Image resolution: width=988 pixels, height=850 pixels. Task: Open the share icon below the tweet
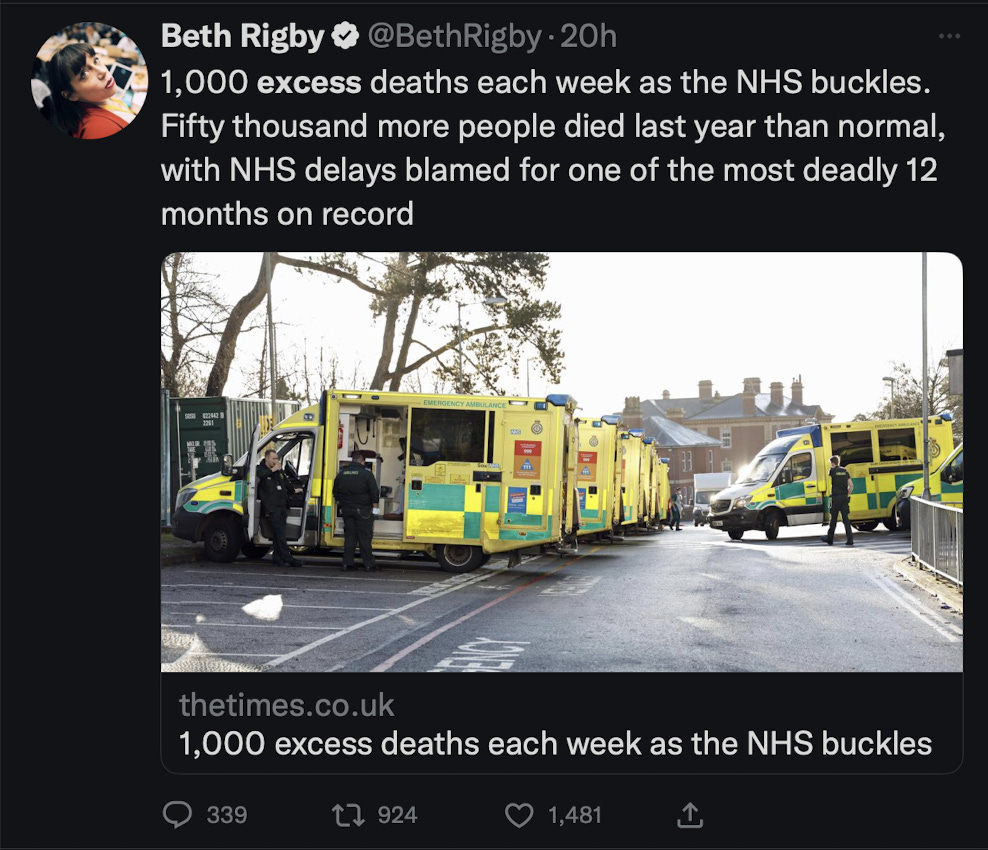point(689,814)
